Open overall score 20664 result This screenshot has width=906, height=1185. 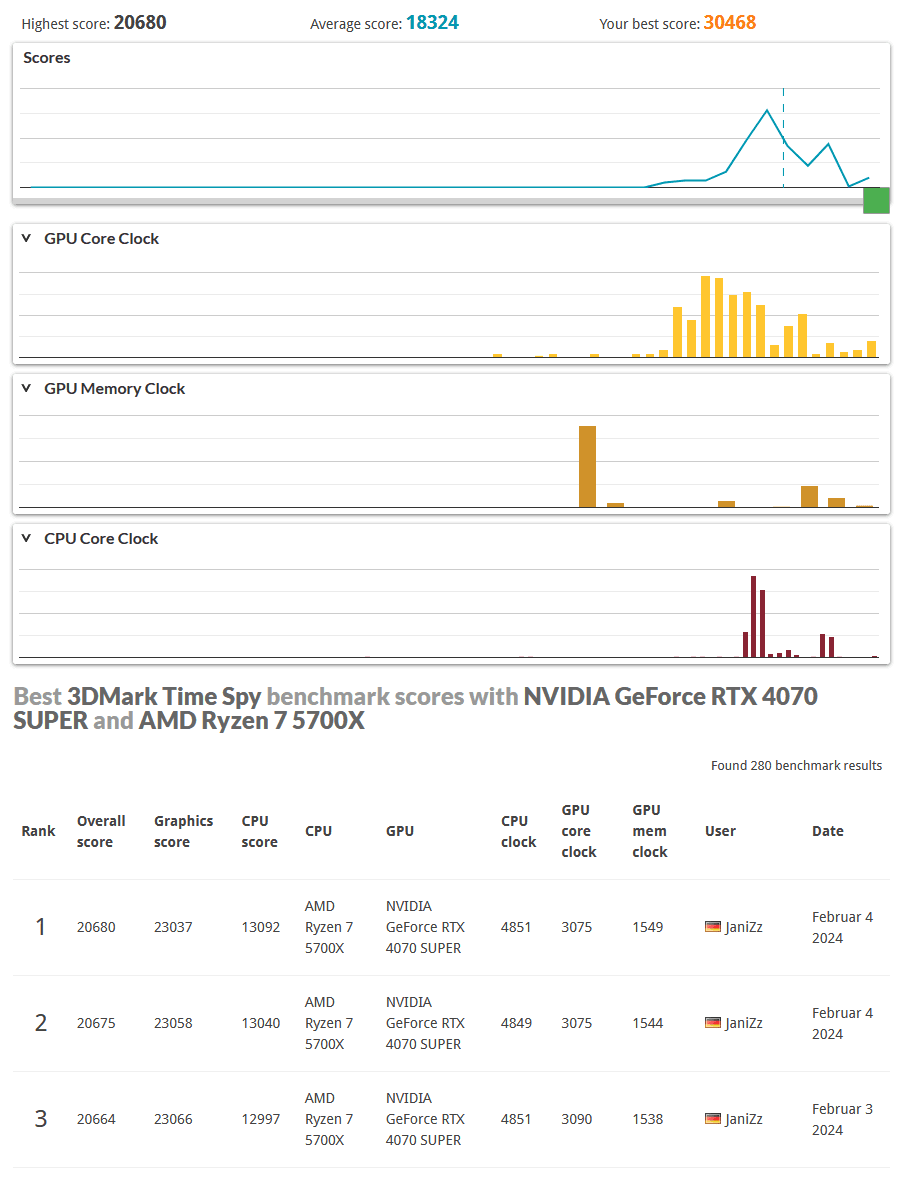click(x=96, y=1119)
